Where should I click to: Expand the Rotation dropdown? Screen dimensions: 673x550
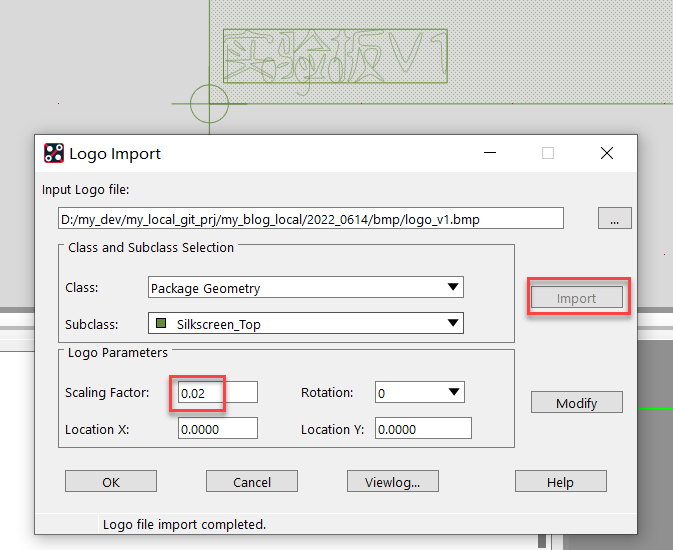pyautogui.click(x=454, y=393)
